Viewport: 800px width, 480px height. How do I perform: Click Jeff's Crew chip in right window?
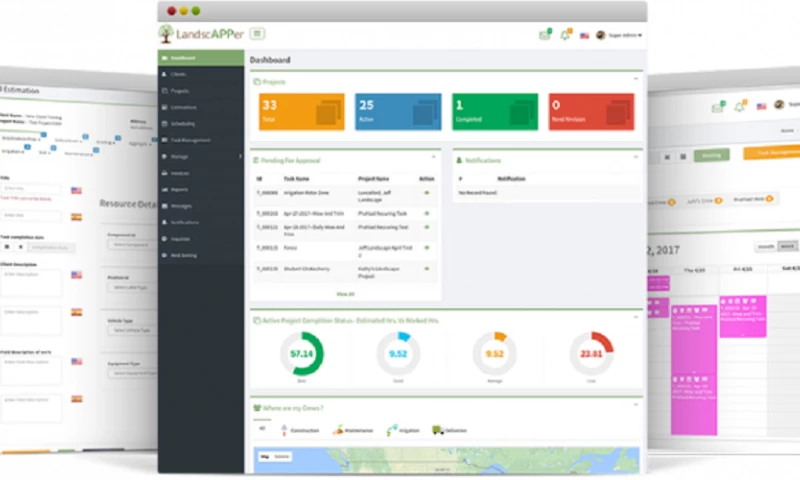point(704,201)
